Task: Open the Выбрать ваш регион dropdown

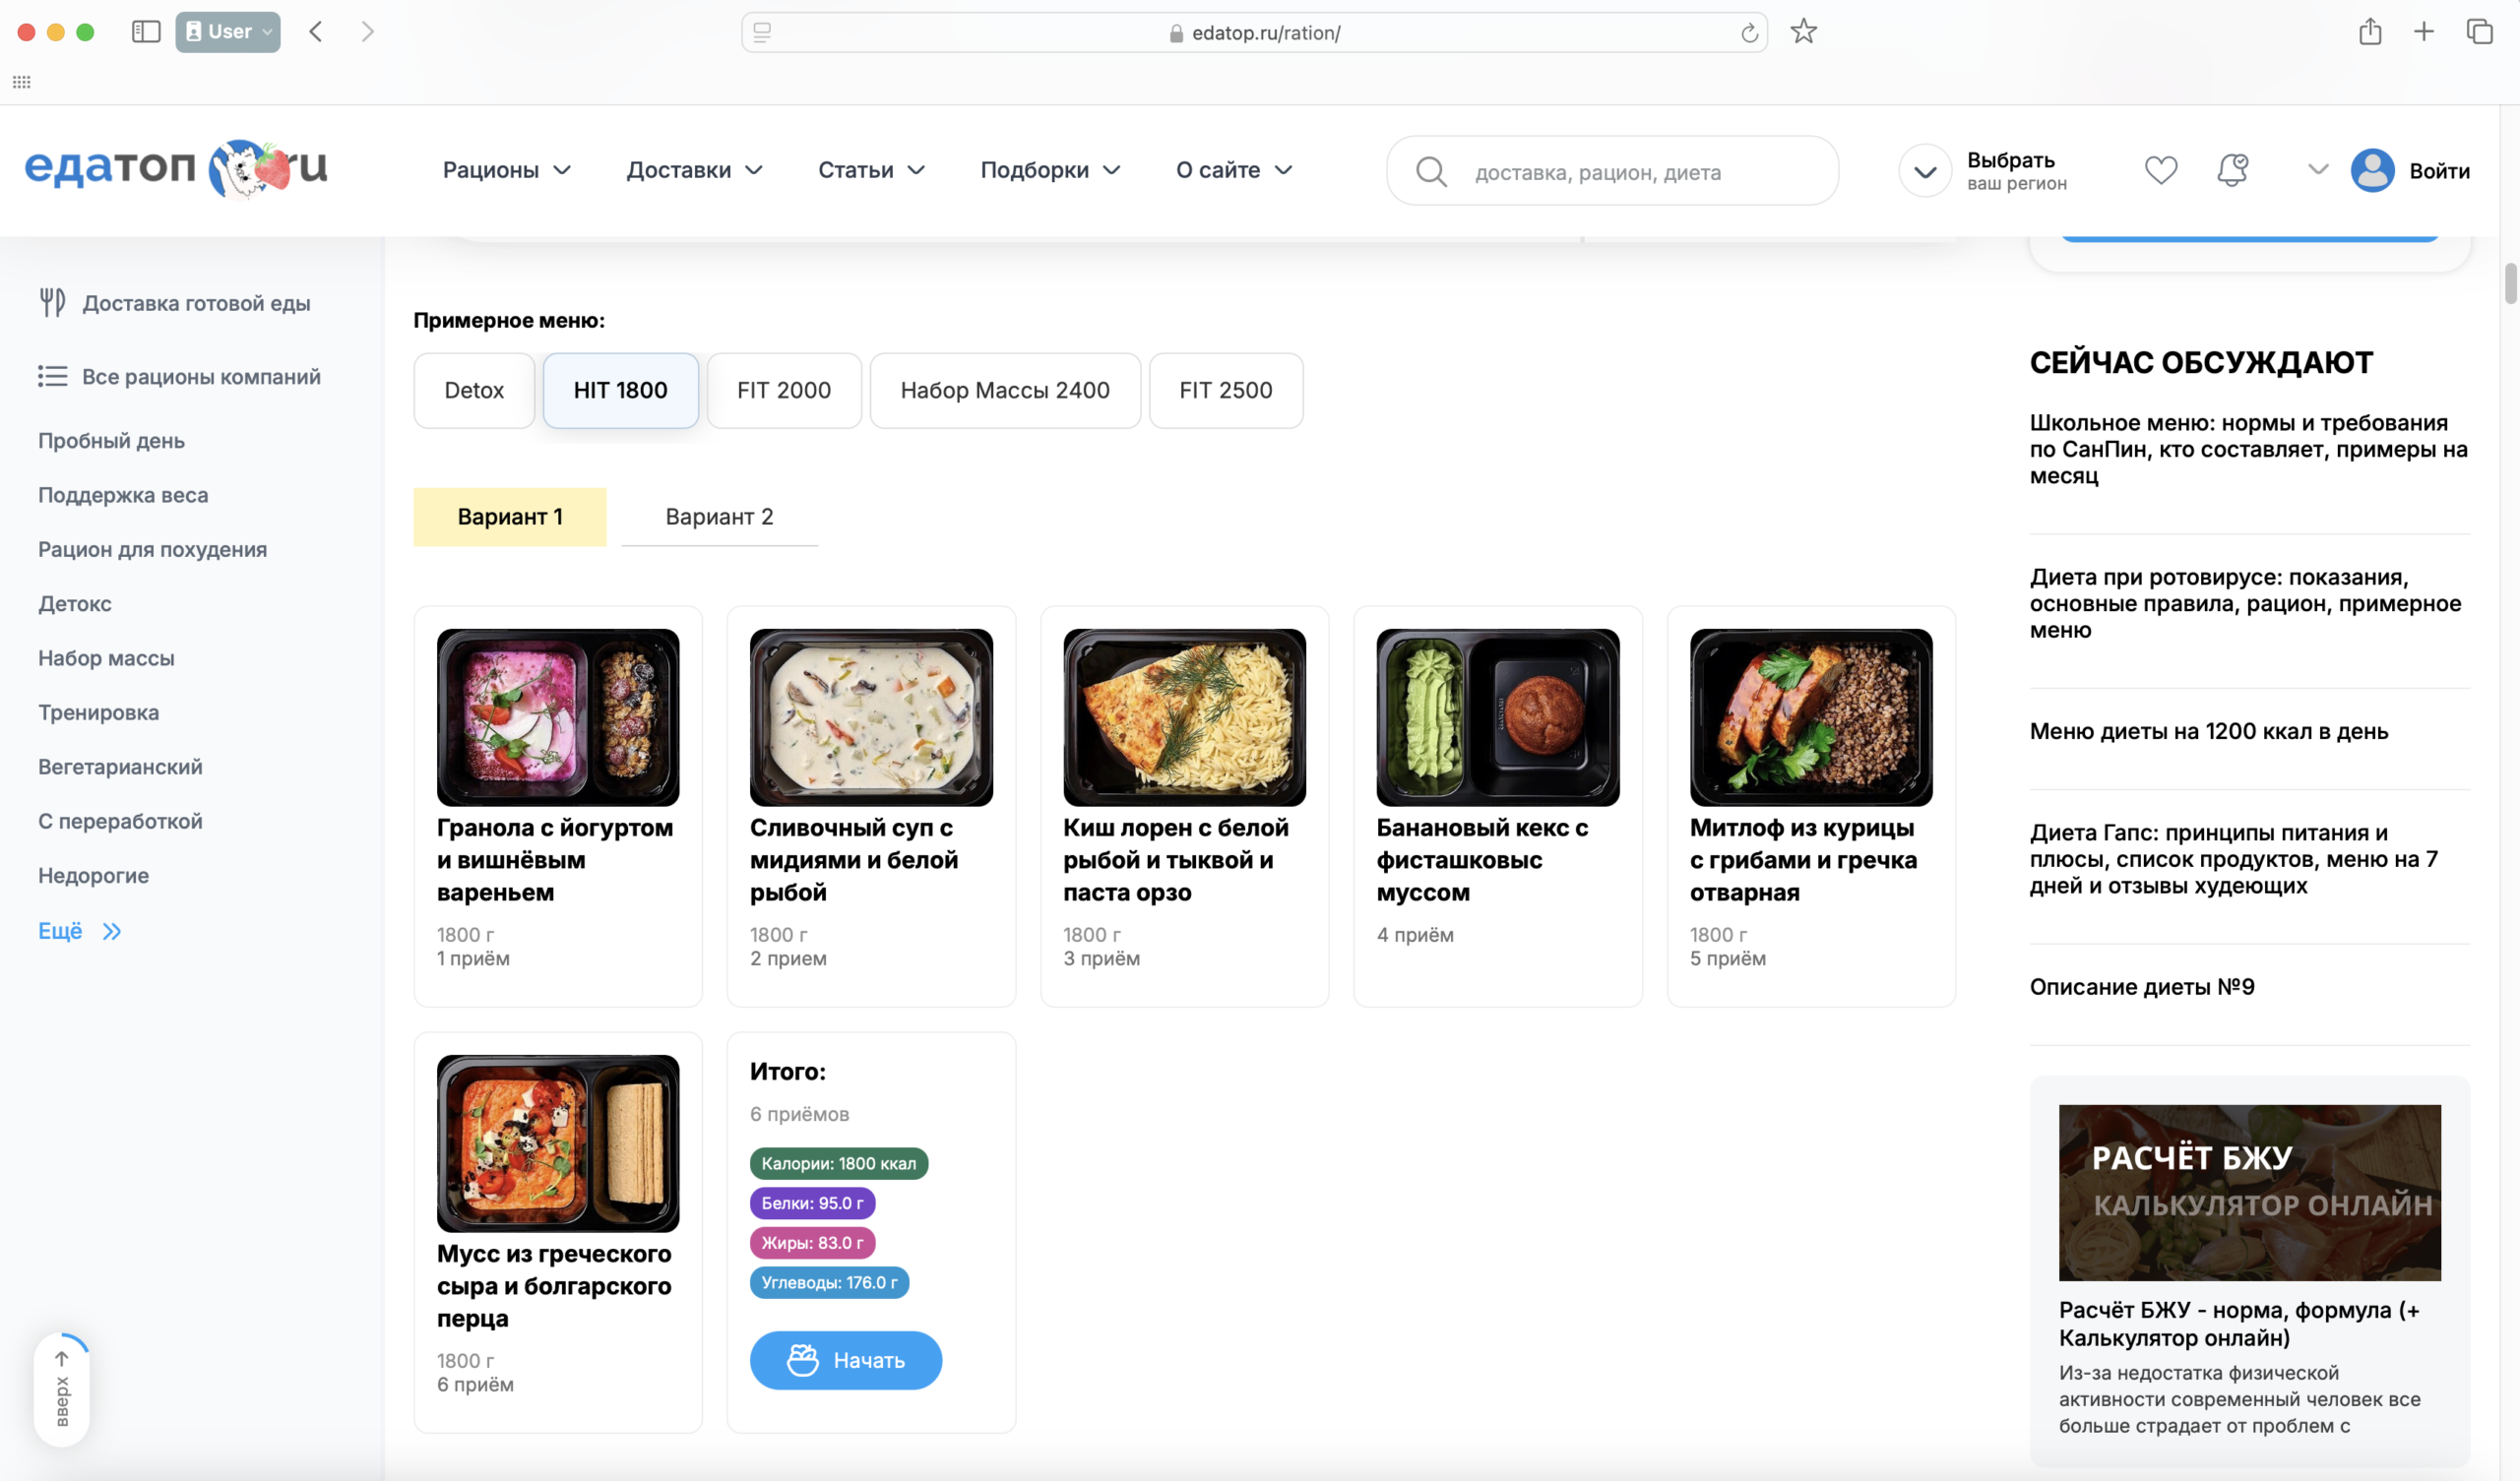Action: click(1925, 171)
